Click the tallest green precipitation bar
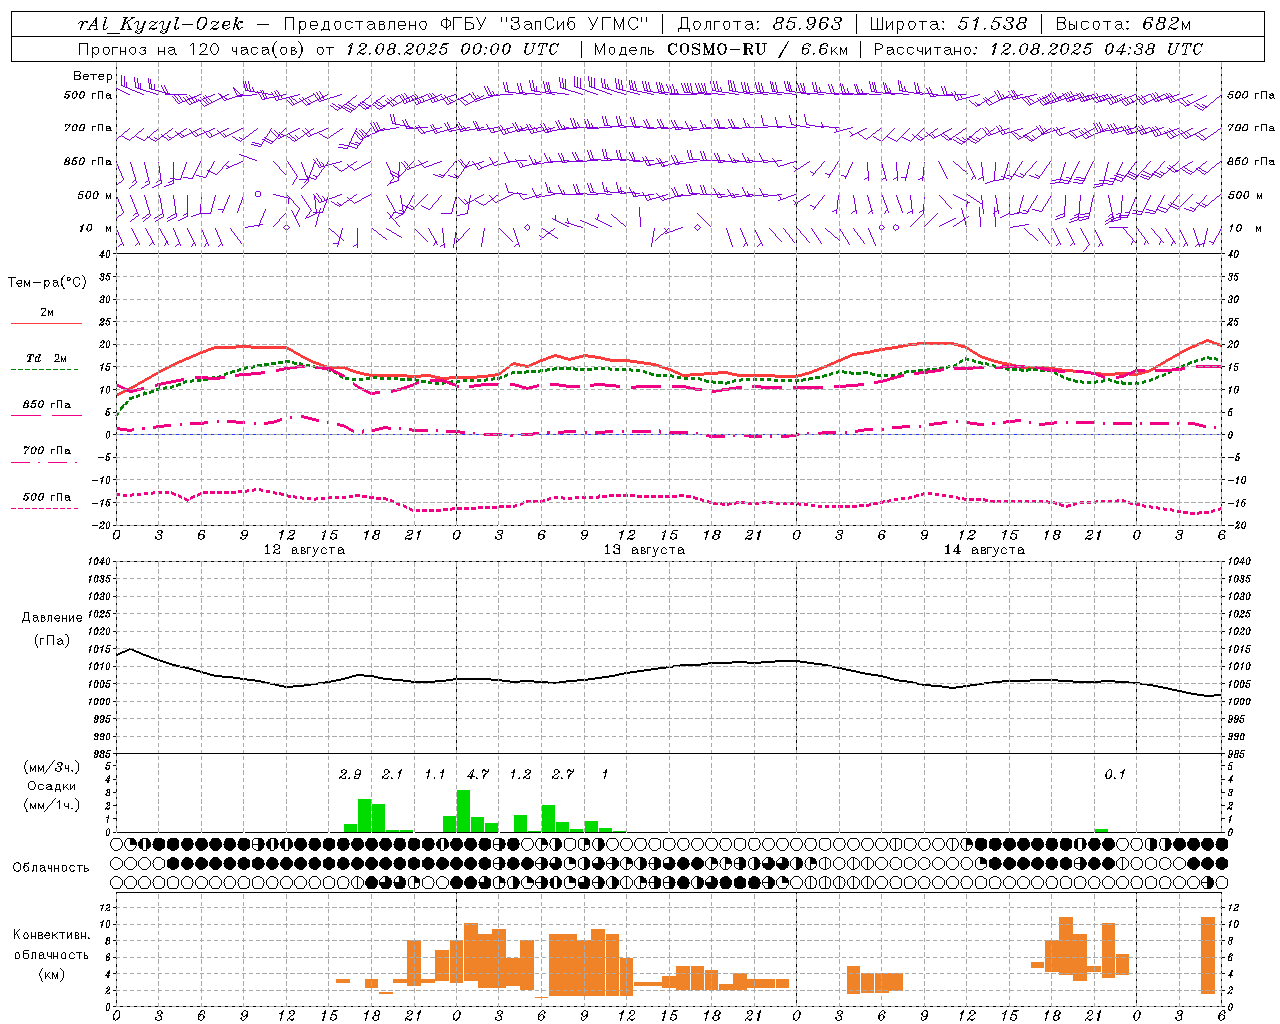 463,811
